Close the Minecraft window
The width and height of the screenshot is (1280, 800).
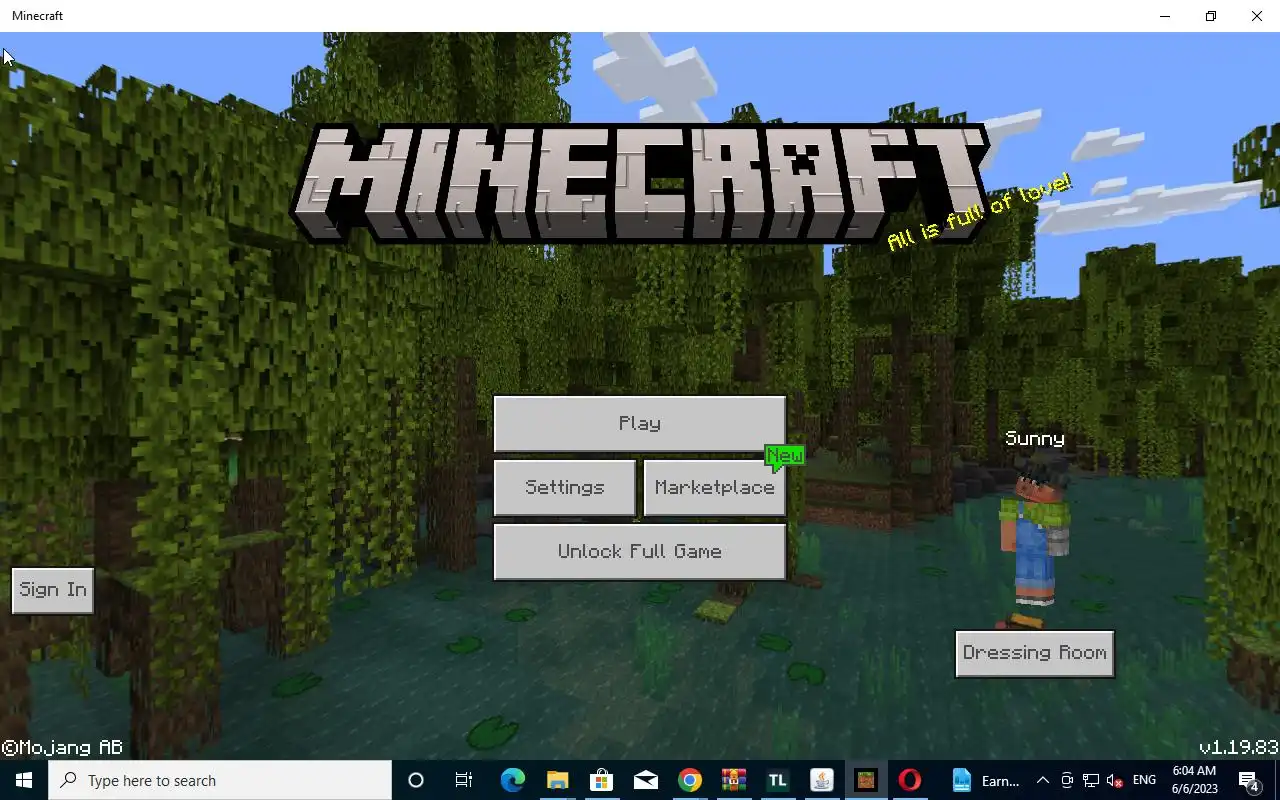[1257, 16]
